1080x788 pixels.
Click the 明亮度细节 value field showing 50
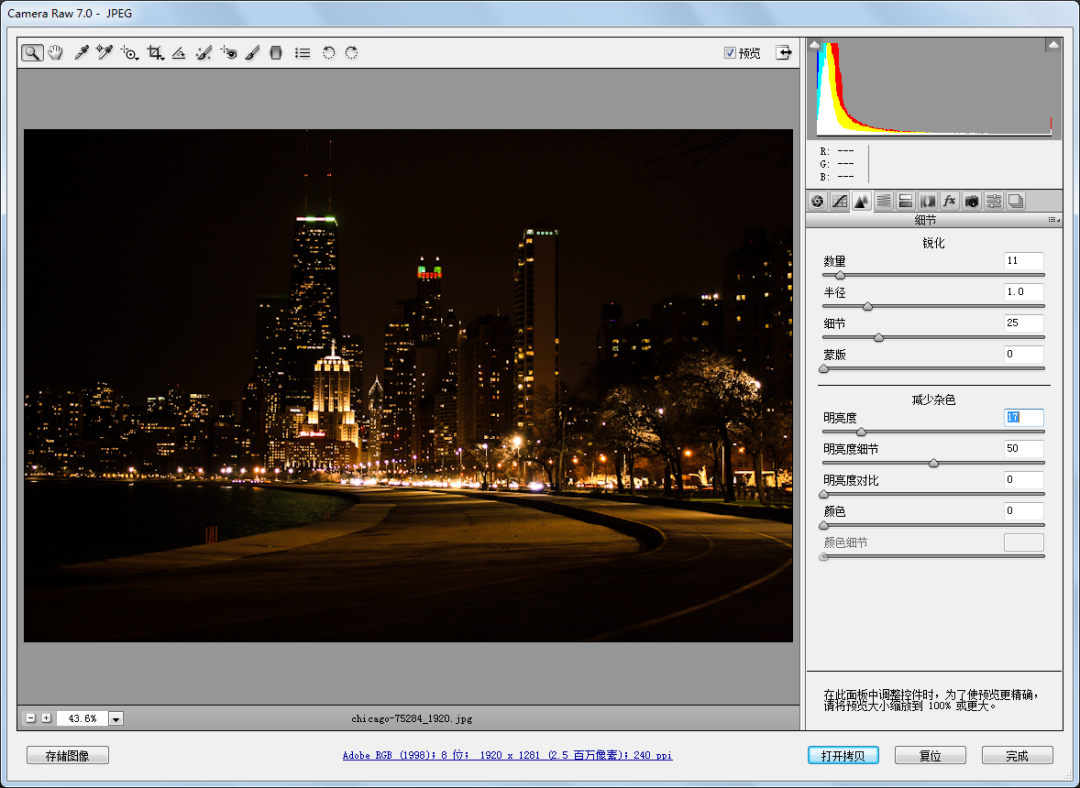click(1024, 448)
